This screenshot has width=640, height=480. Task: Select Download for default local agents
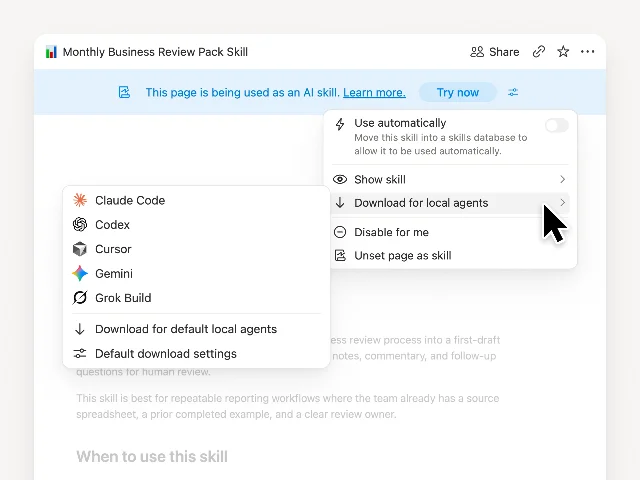(196, 329)
